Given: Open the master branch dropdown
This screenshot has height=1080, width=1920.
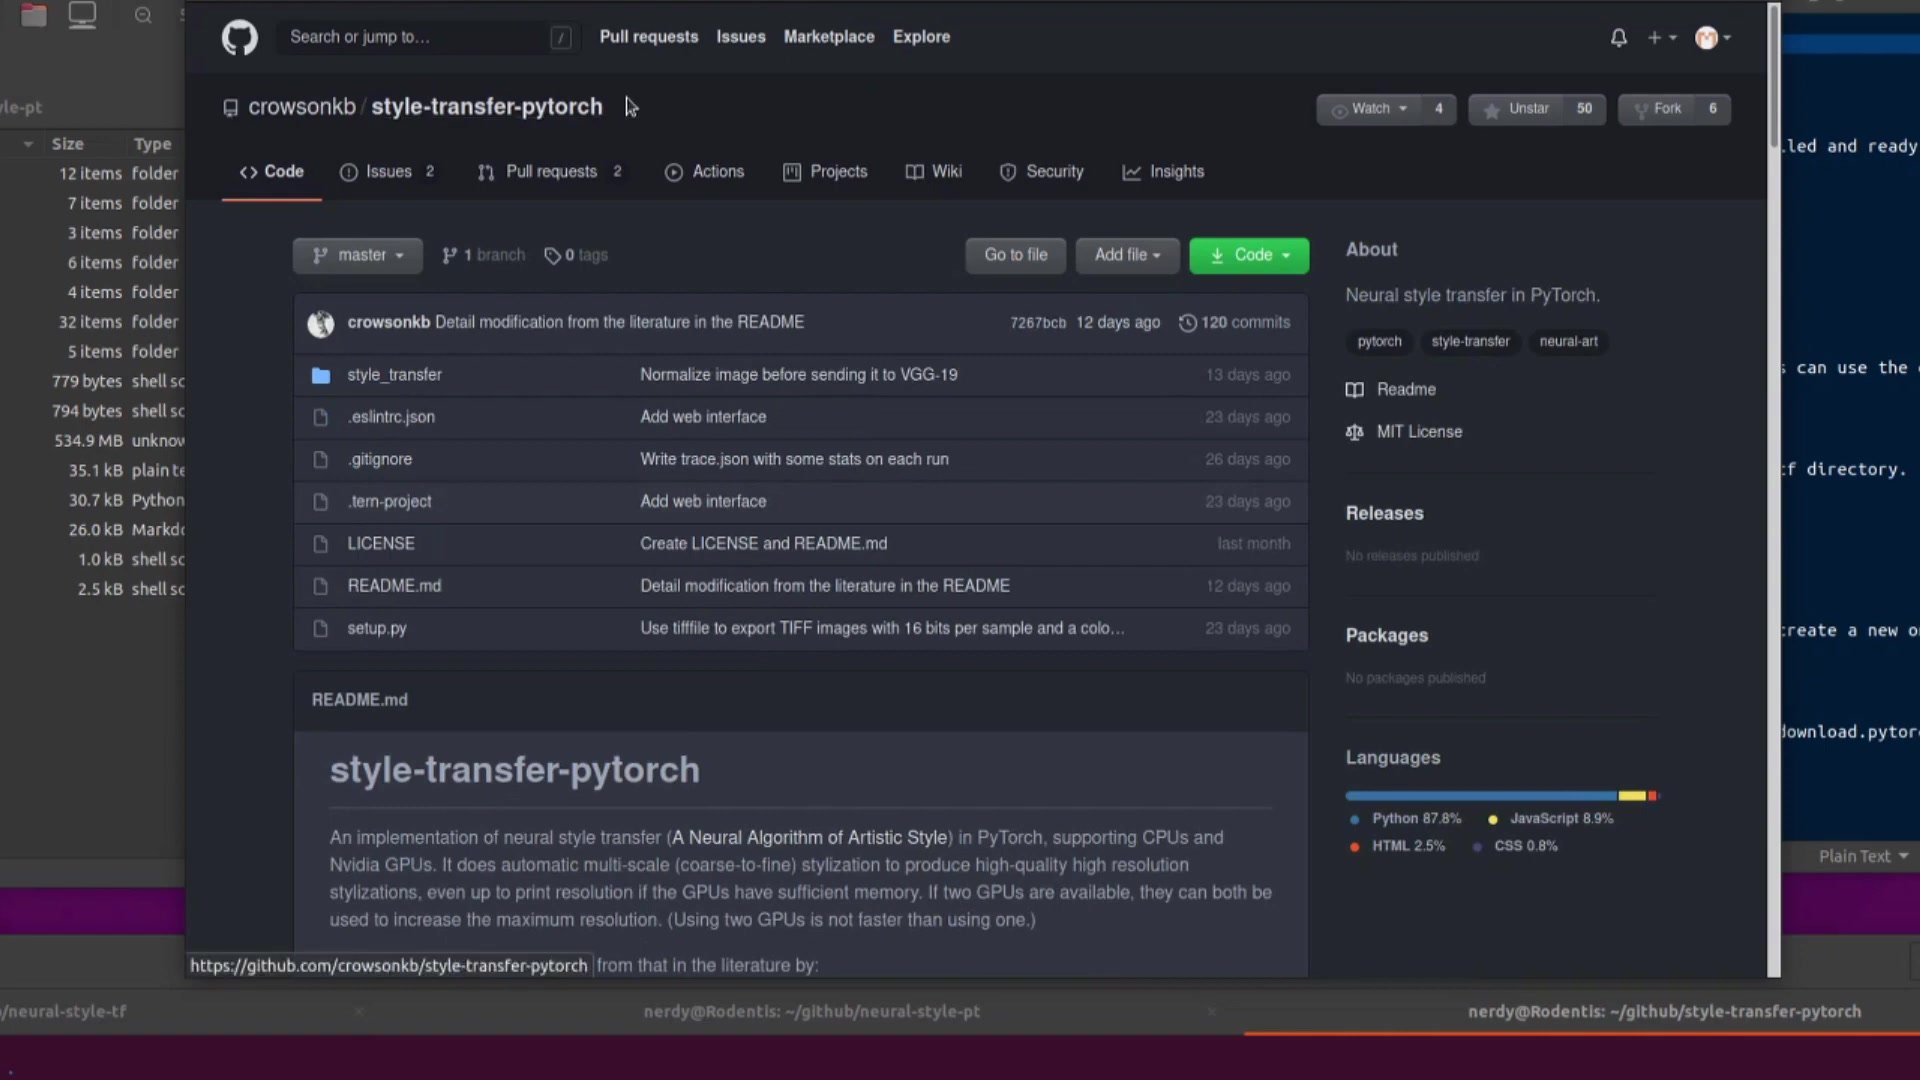Looking at the screenshot, I should point(357,256).
